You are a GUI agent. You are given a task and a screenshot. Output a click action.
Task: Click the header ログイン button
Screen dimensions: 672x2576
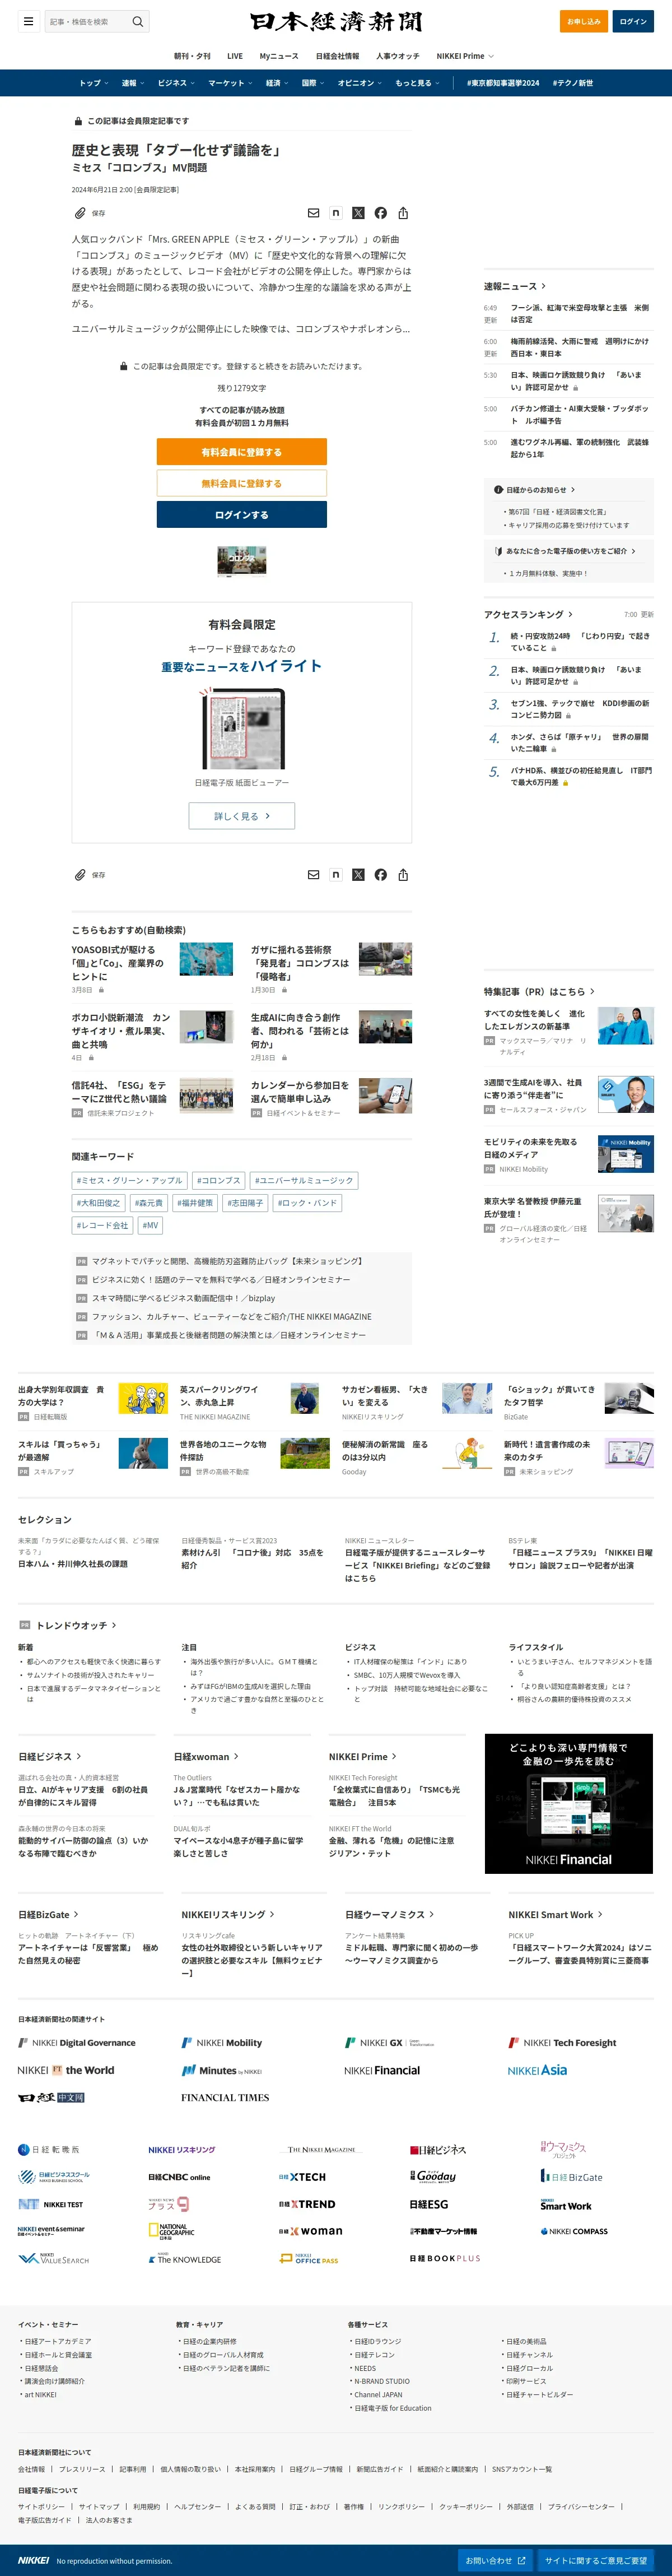[633, 21]
